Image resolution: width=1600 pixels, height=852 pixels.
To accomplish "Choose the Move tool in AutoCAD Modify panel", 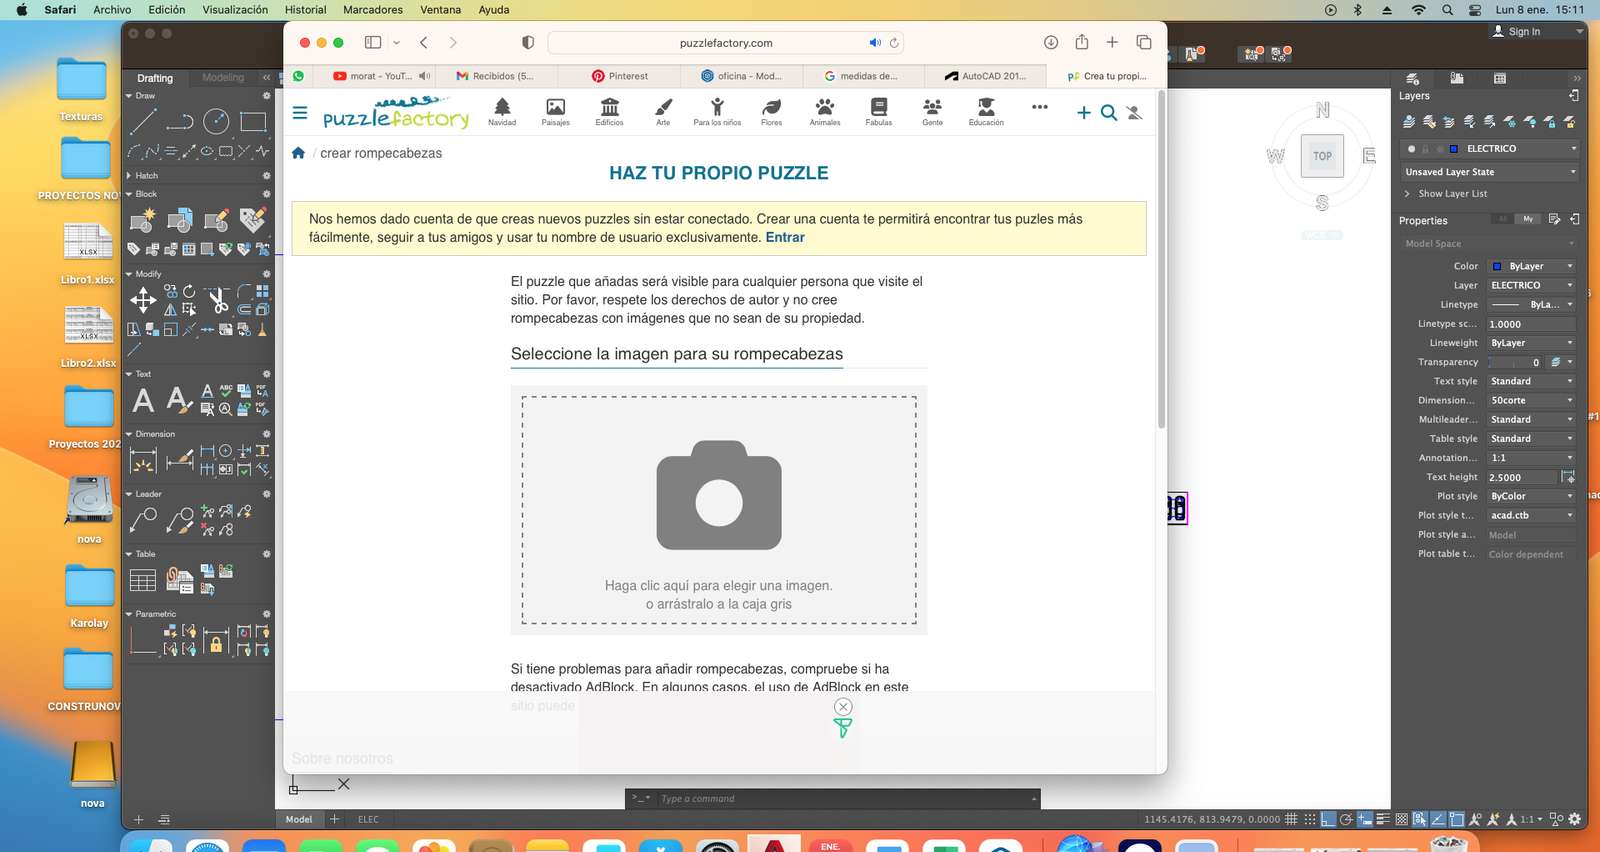I will (143, 299).
